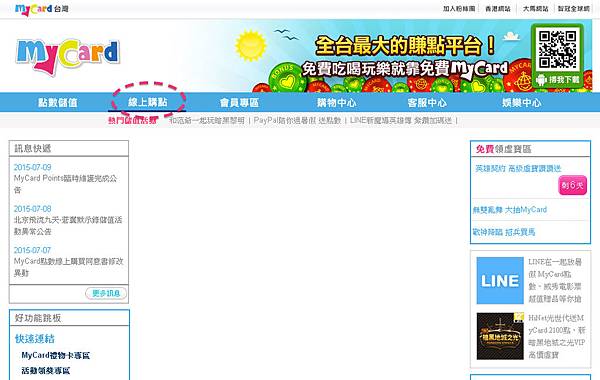The height and width of the screenshot is (380, 600).
Task: Open the 娛樂中心 navigation tab
Action: pos(522,103)
